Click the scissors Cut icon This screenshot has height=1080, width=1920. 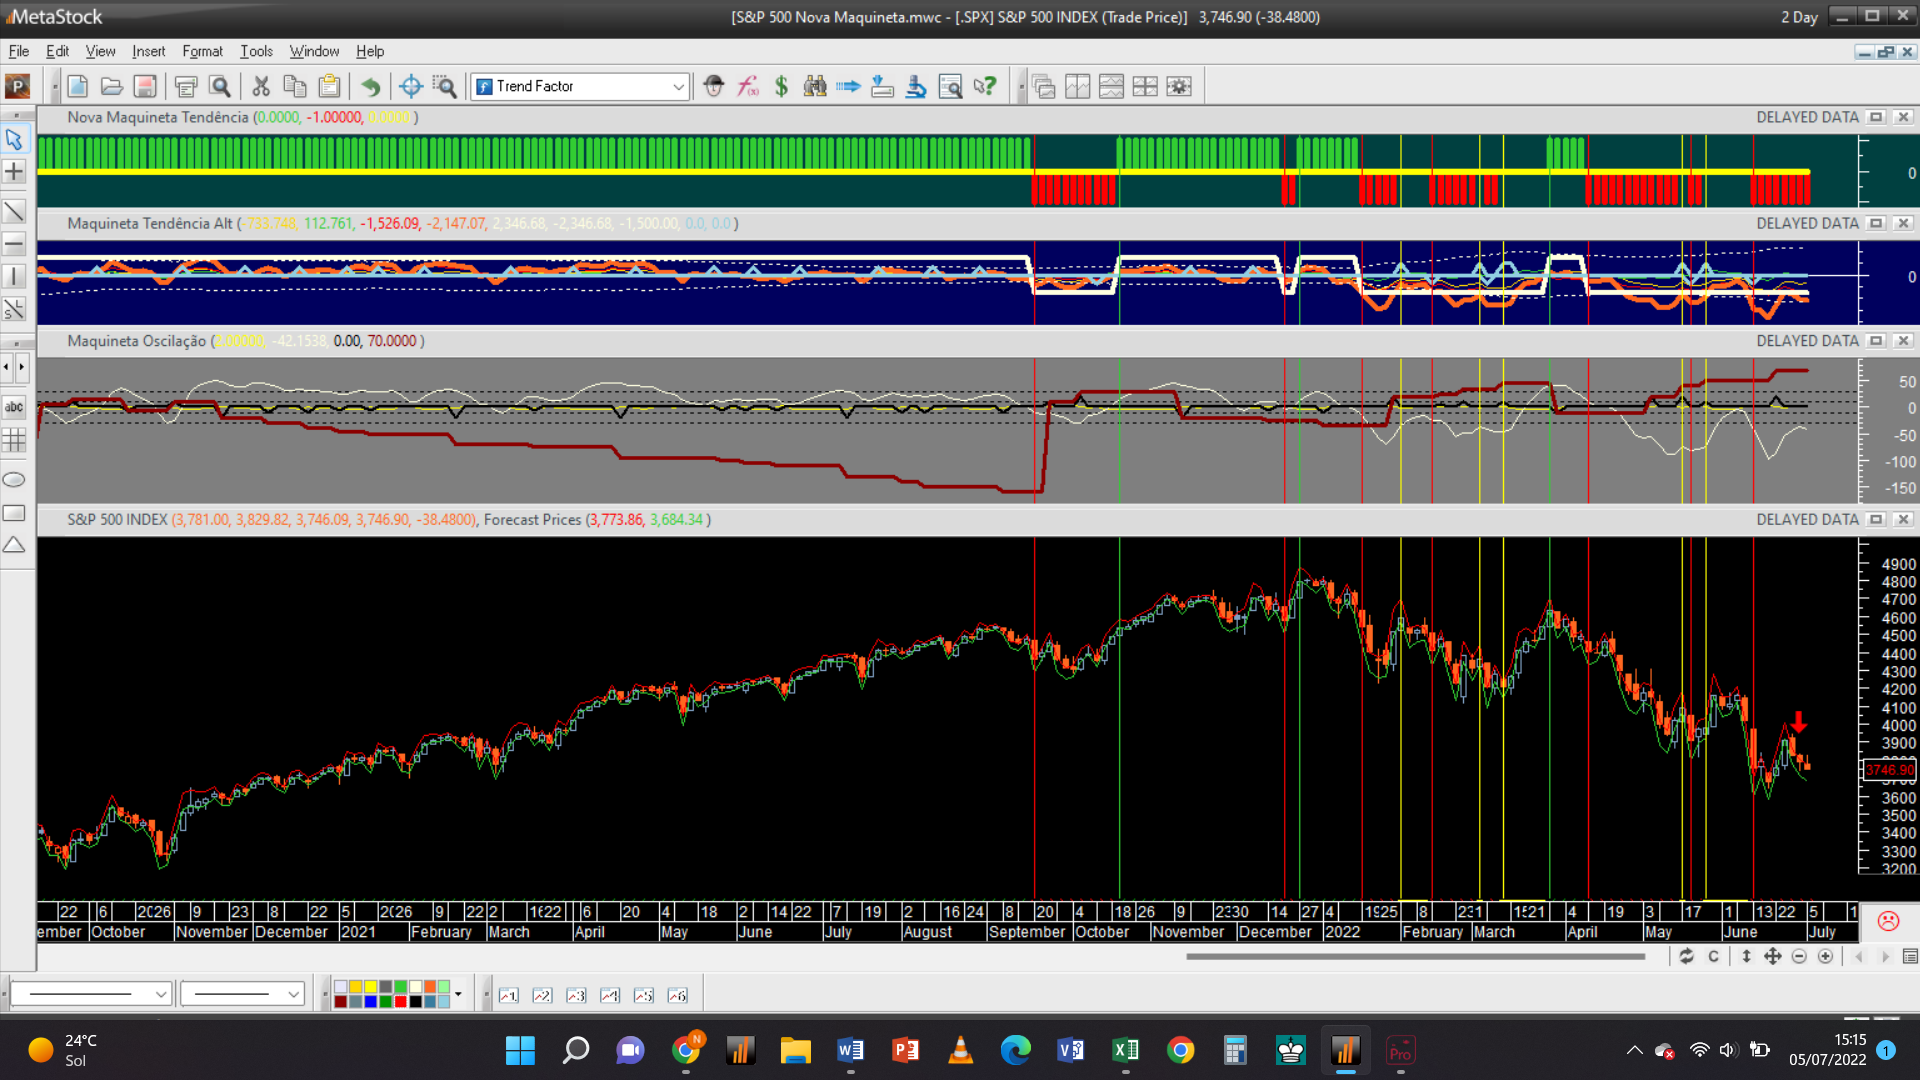[261, 86]
